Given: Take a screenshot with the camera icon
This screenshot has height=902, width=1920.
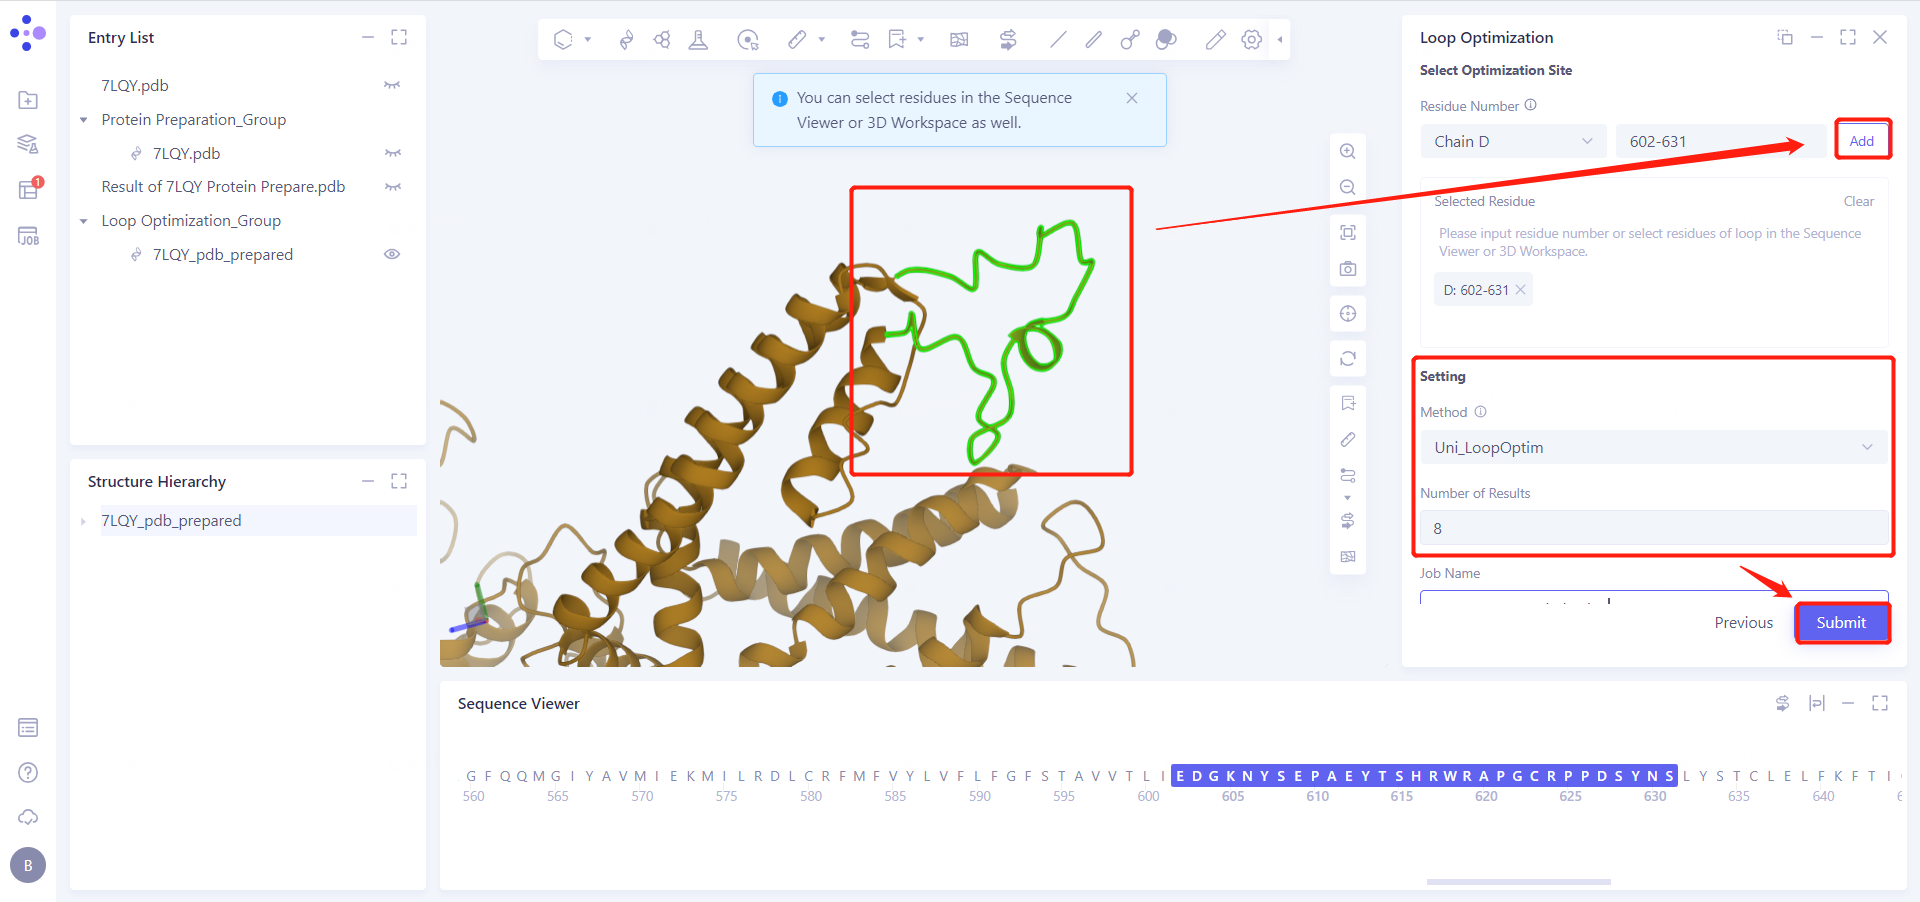Looking at the screenshot, I should [x=1348, y=268].
